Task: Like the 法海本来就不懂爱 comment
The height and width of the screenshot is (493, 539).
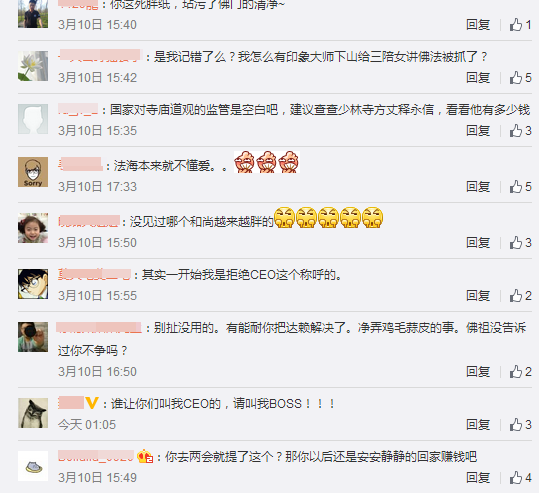Action: pyautogui.click(x=520, y=187)
